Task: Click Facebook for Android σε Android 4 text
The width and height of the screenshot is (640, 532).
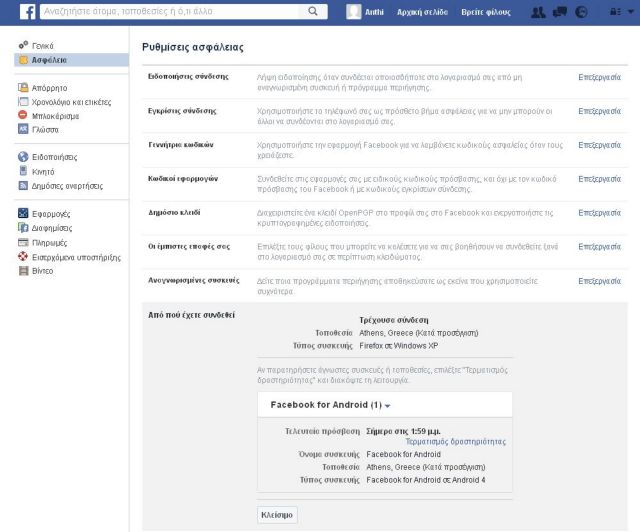Action: point(426,480)
